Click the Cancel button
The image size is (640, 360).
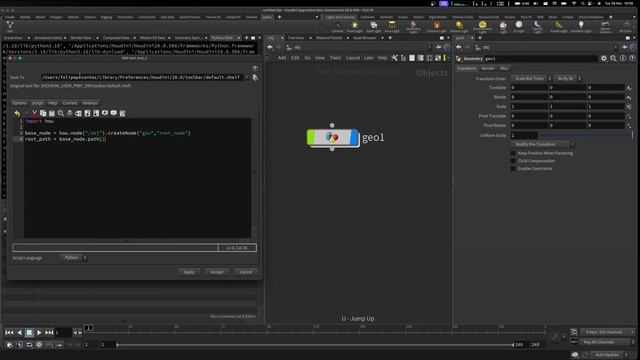point(246,272)
